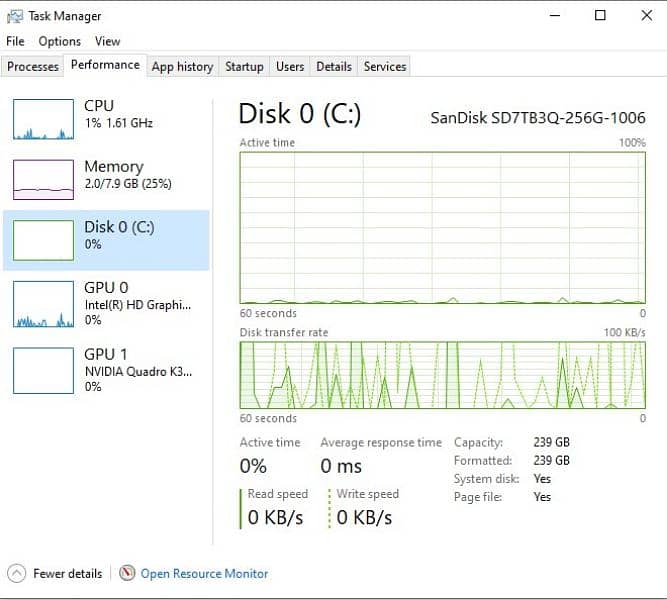Viewport: 667px width, 600px height.
Task: Go to the Startup tab
Action: click(x=244, y=67)
